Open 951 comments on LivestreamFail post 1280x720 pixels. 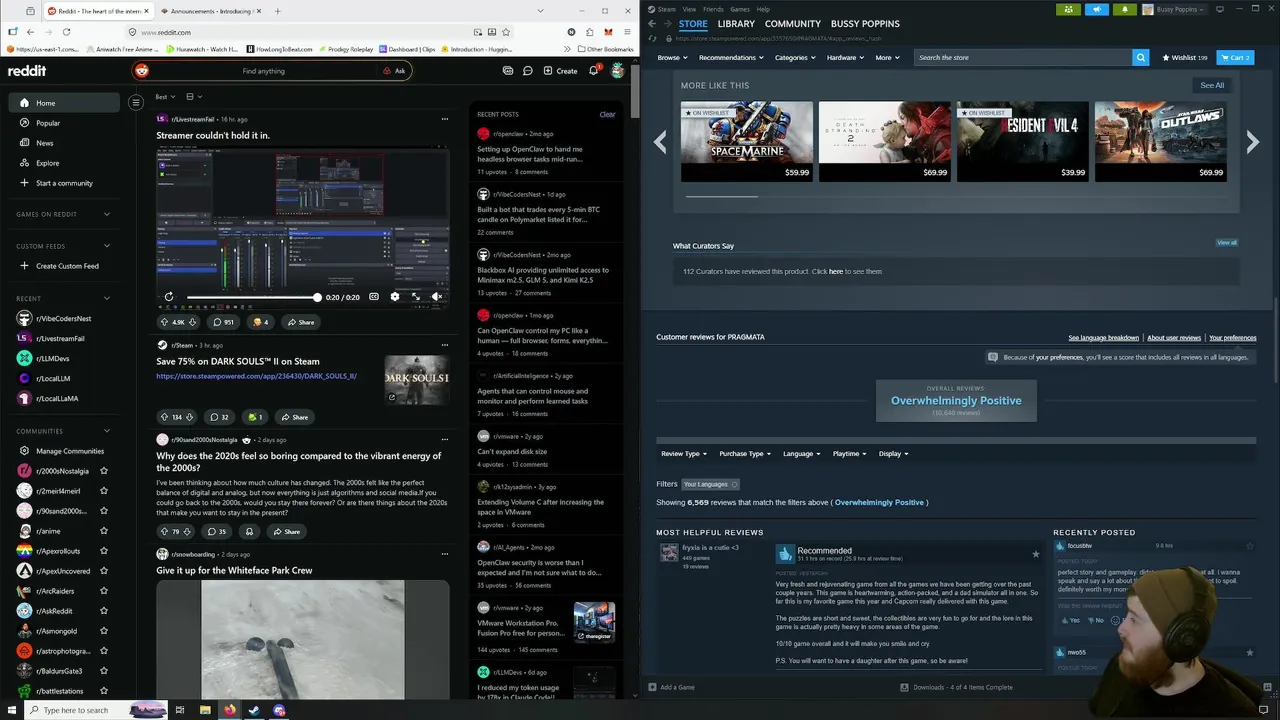[x=222, y=322]
